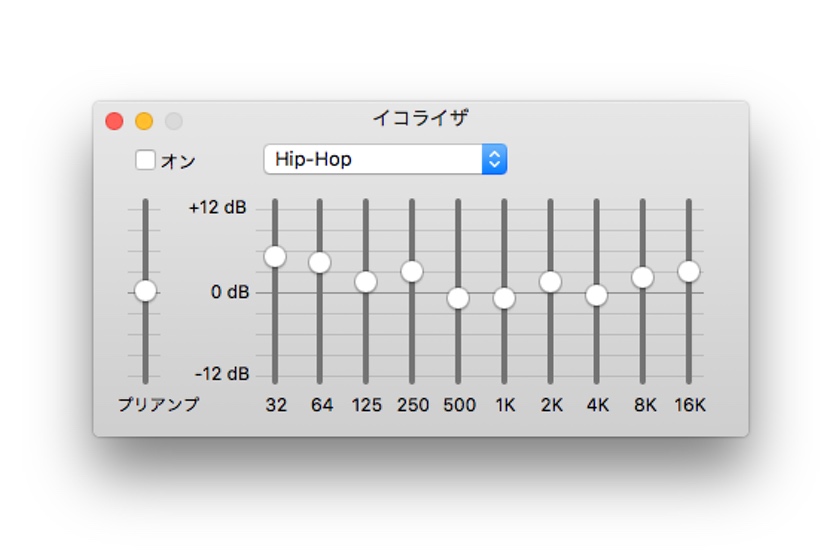
Task: Click the 16K frequency label
Action: tap(690, 405)
